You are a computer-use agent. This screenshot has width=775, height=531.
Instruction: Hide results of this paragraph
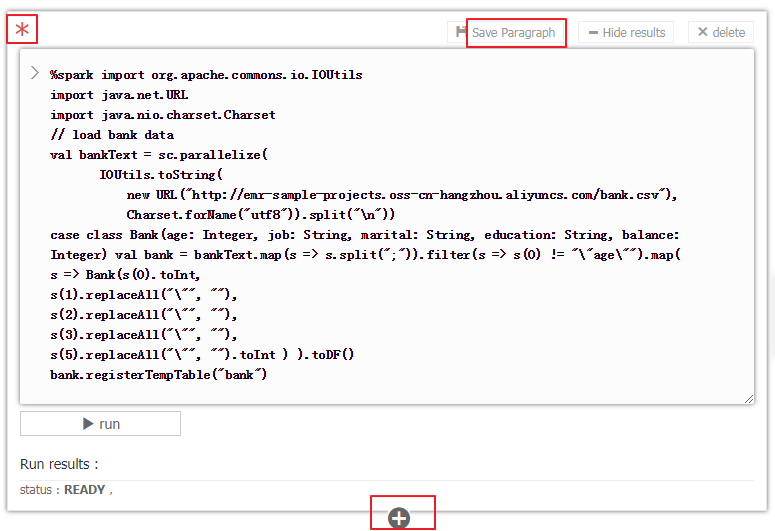(626, 33)
